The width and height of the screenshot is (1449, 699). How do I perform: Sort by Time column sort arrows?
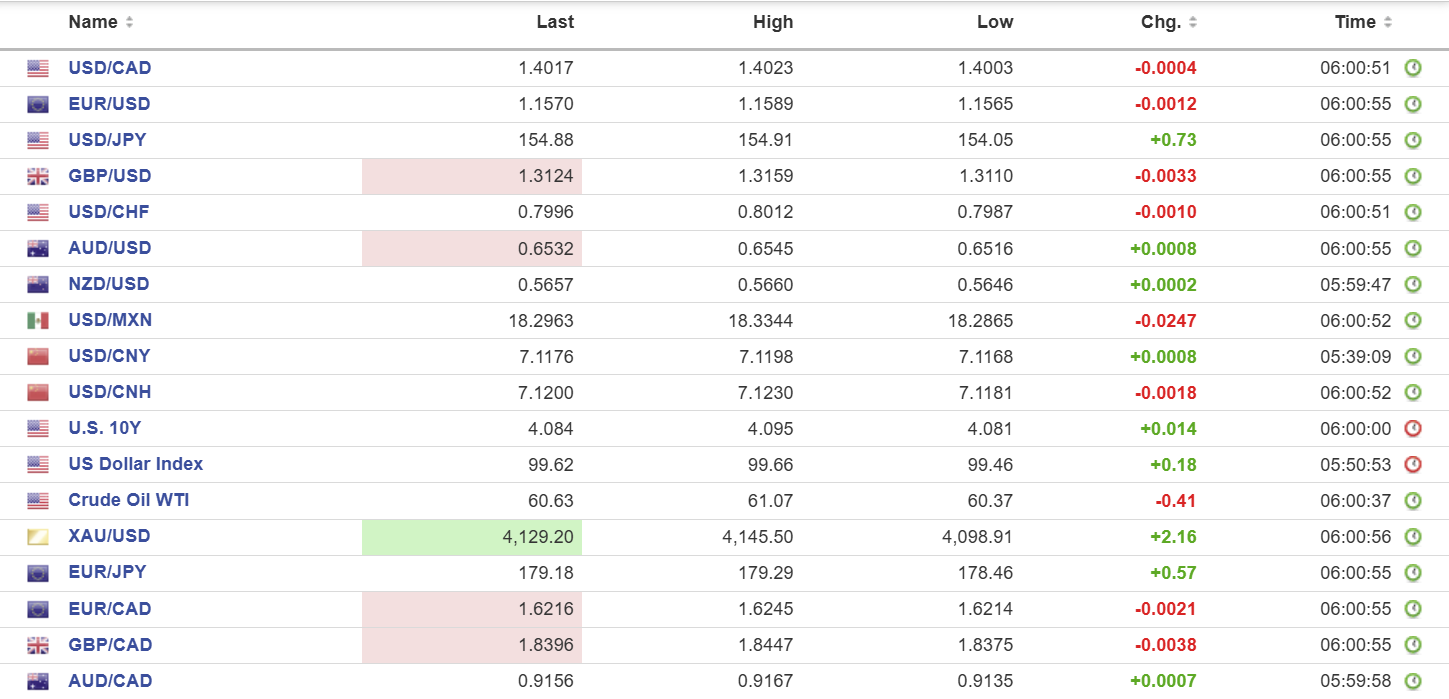[x=1388, y=22]
